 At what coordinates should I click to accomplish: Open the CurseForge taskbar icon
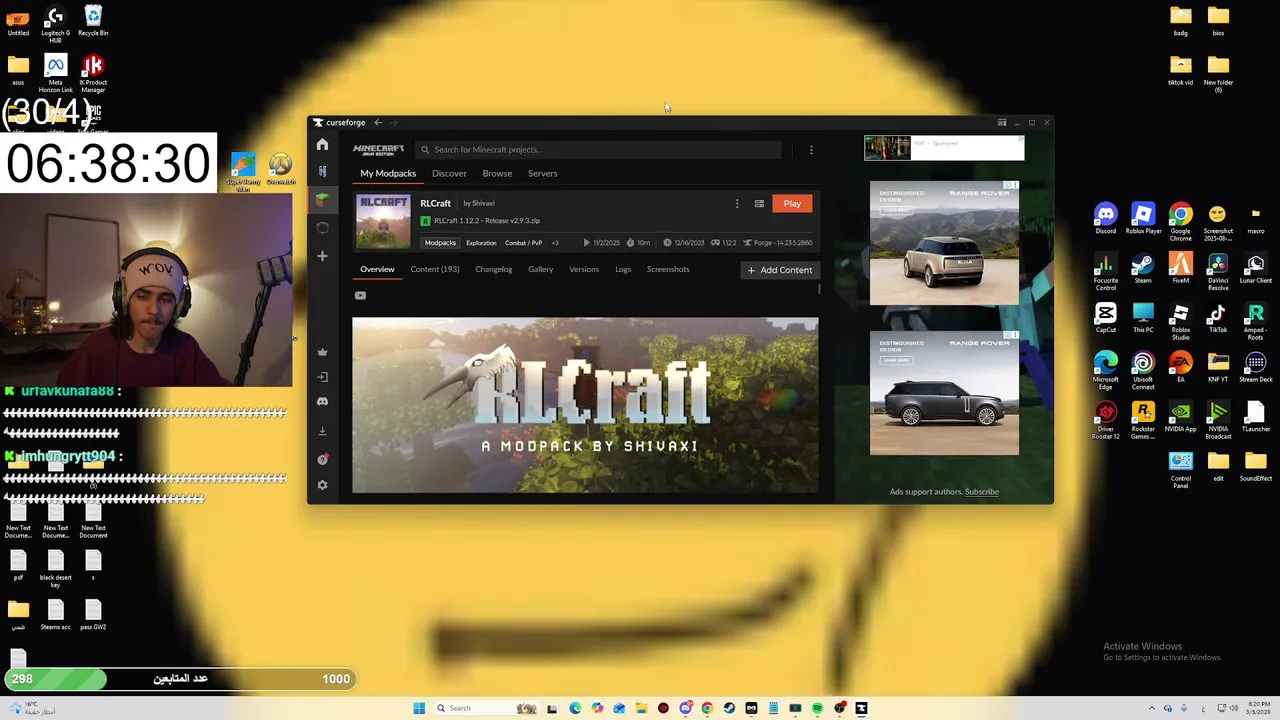pos(861,709)
